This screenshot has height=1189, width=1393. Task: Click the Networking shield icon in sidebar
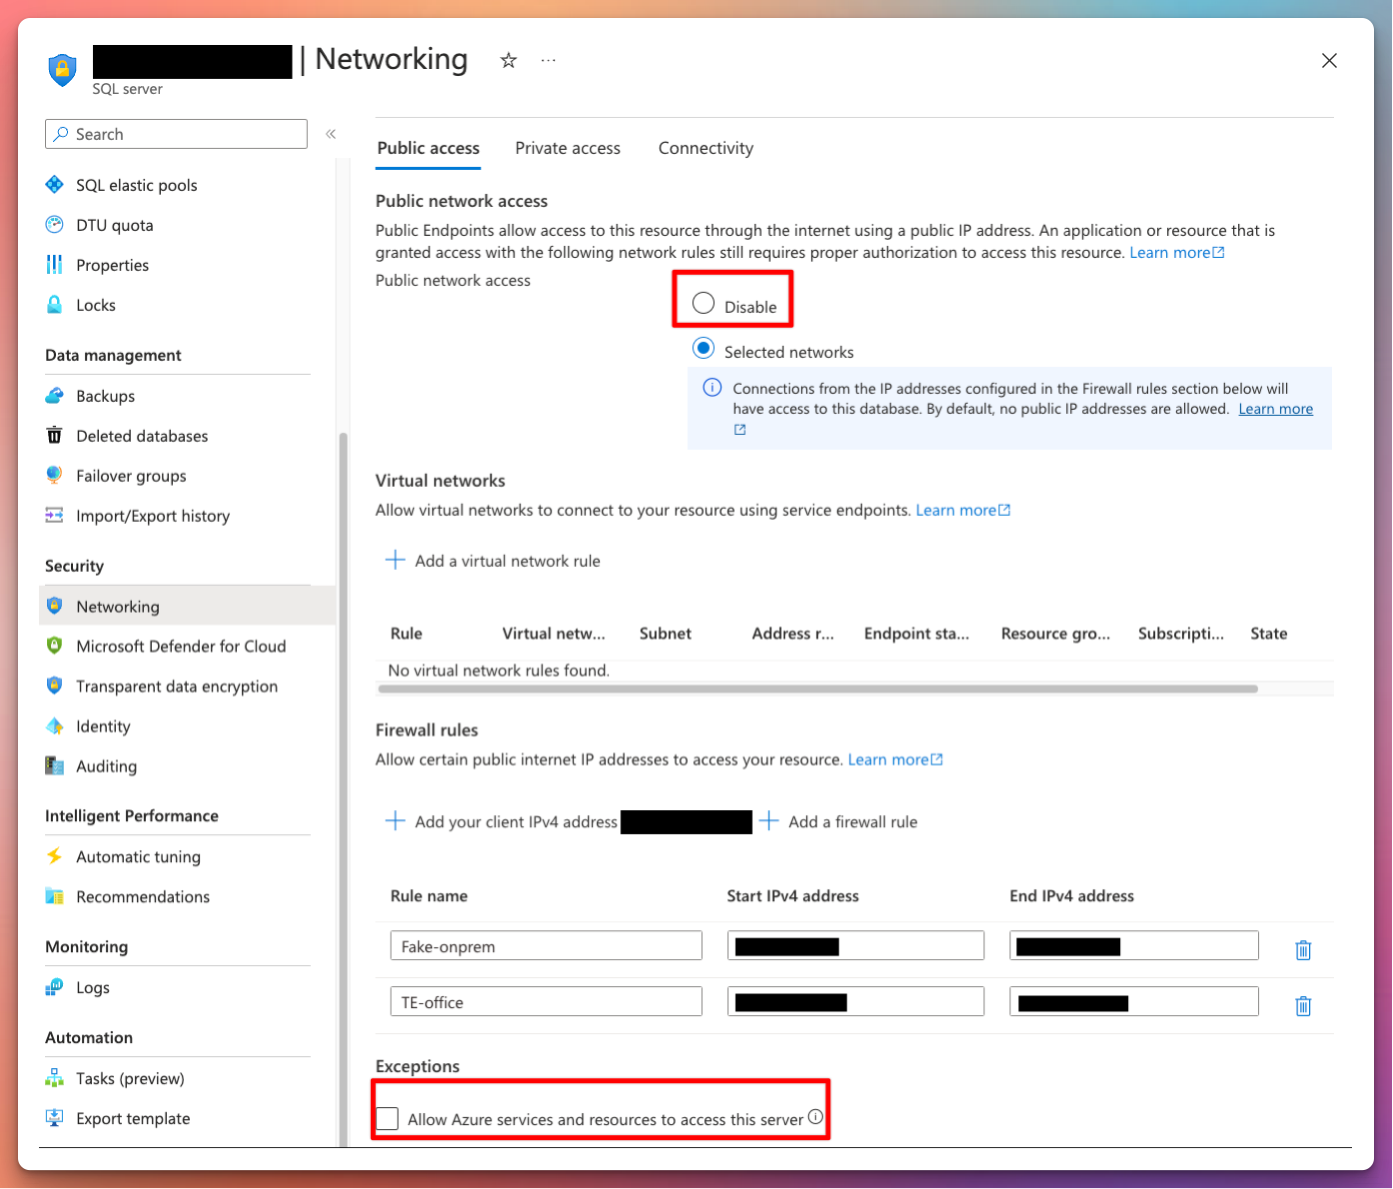(55, 606)
